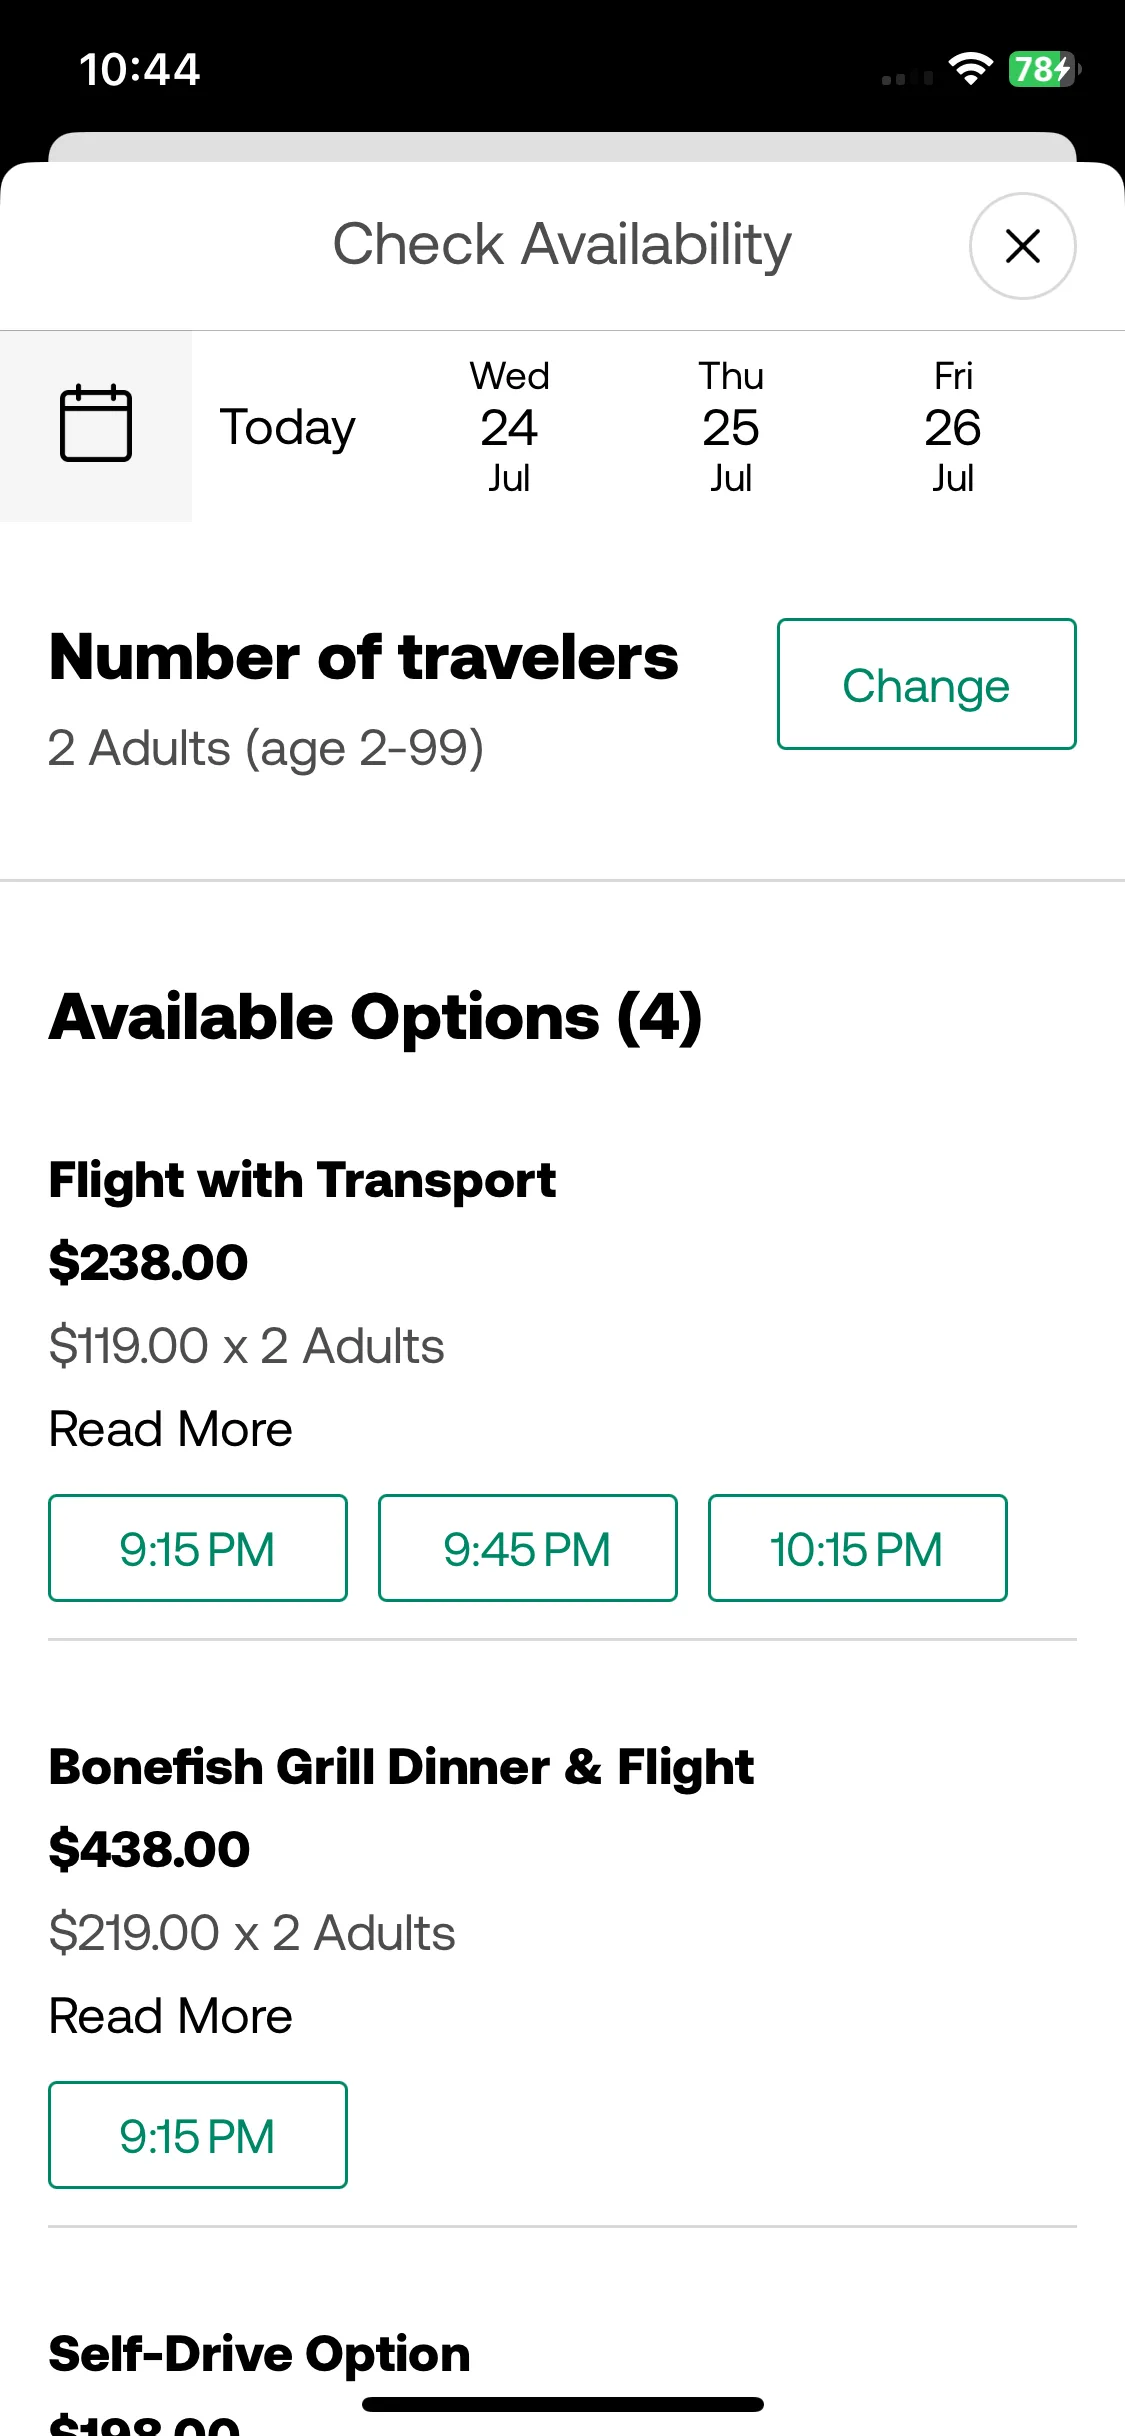Select the 10:15 PM time slot
Screen dimensions: 1125x2436
tap(858, 1548)
